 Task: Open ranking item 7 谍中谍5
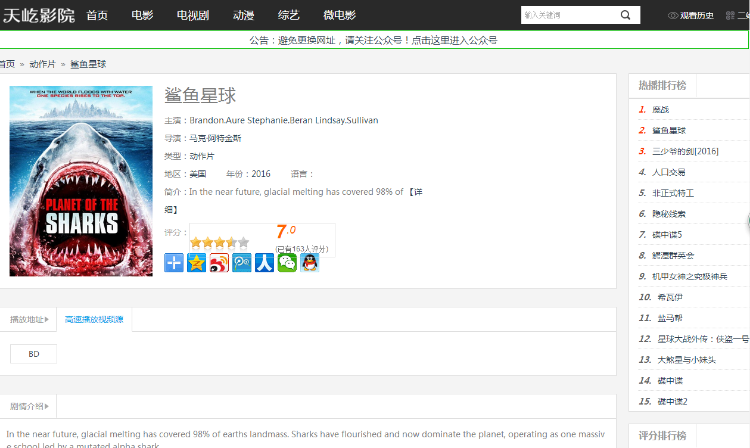click(x=667, y=235)
